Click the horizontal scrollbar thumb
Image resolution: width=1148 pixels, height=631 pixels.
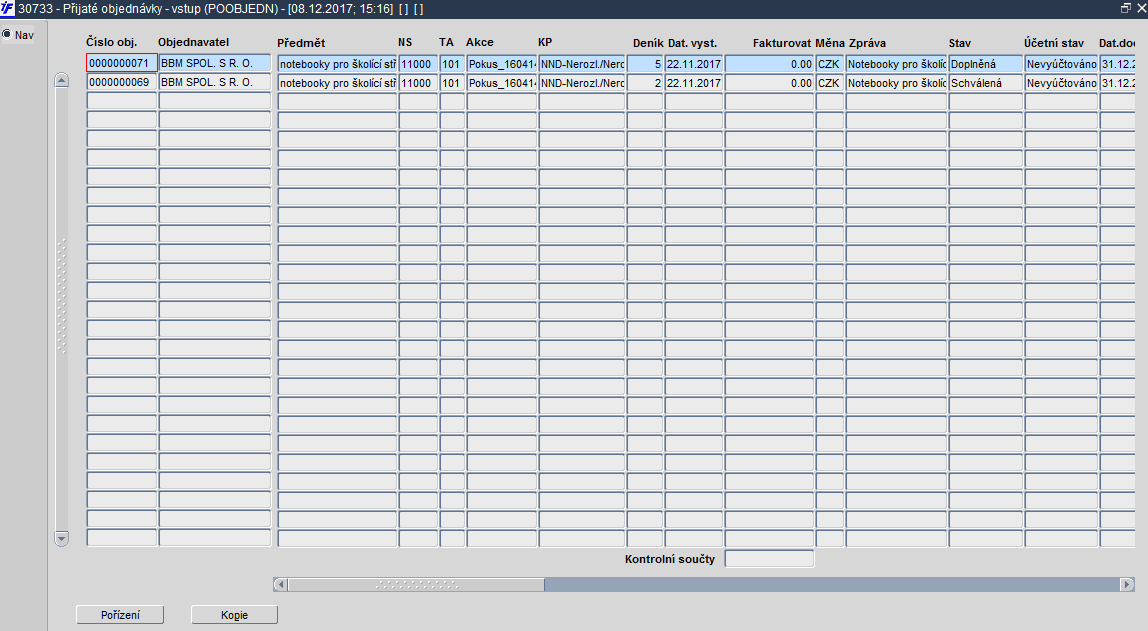point(416,584)
